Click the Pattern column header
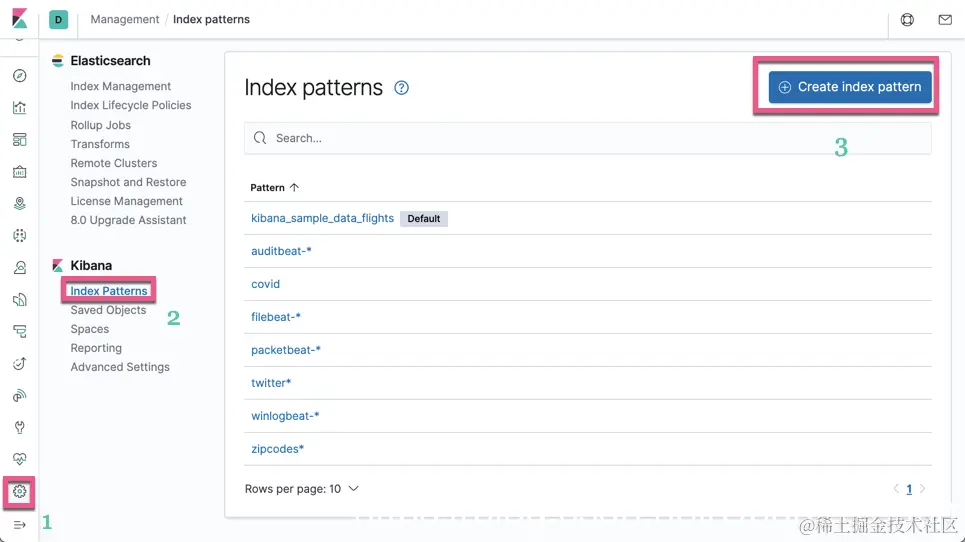965x542 pixels. [x=274, y=188]
